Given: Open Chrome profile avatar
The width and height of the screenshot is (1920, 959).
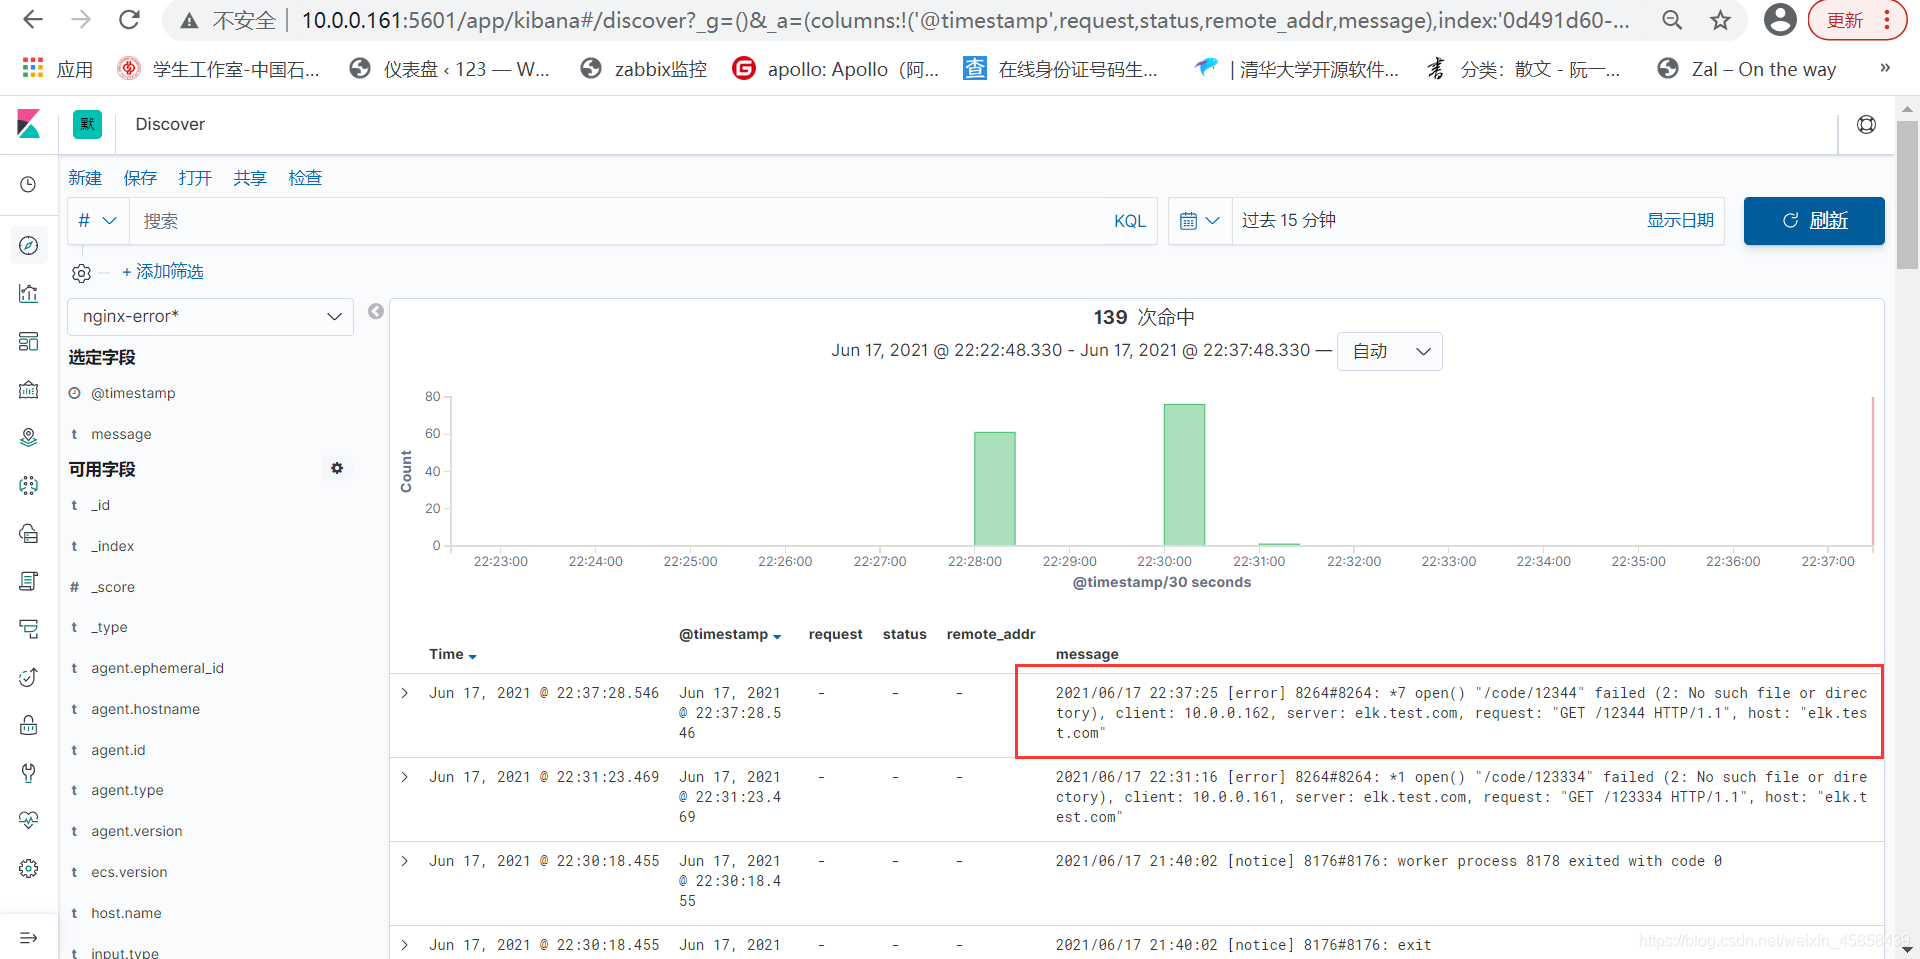Looking at the screenshot, I should (1780, 20).
